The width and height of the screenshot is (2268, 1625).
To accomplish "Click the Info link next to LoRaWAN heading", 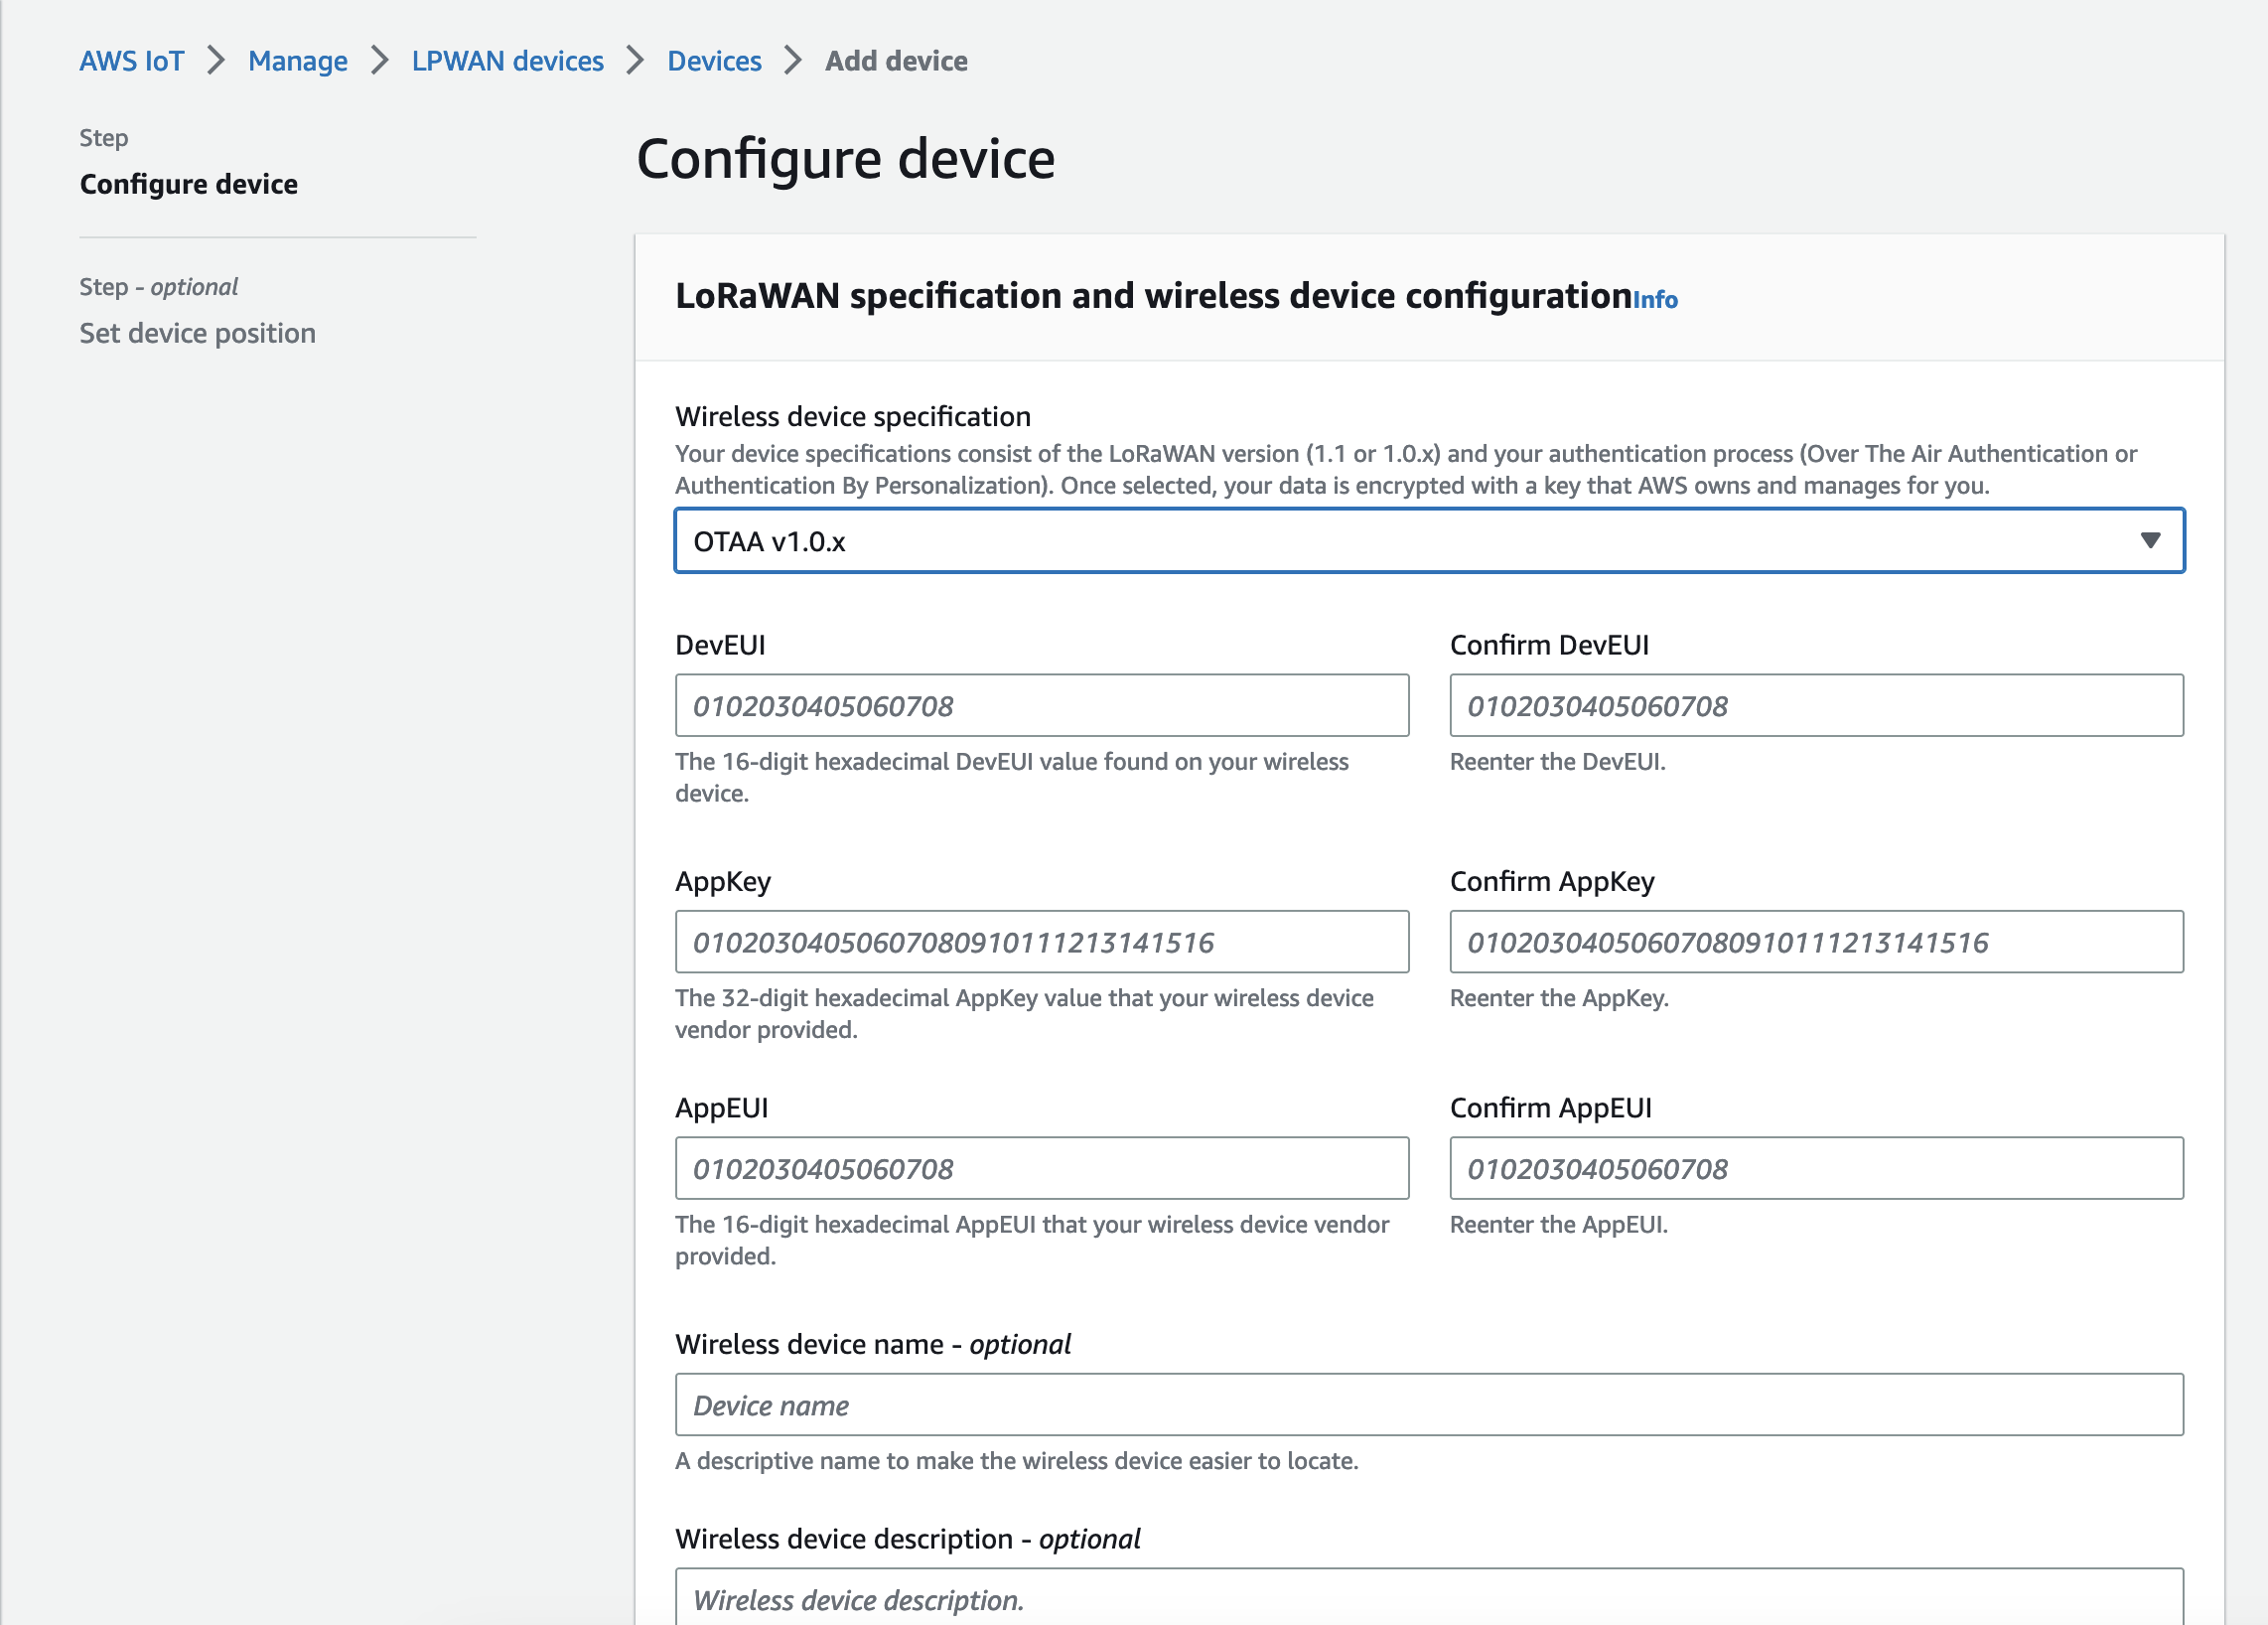I will pos(1655,300).
